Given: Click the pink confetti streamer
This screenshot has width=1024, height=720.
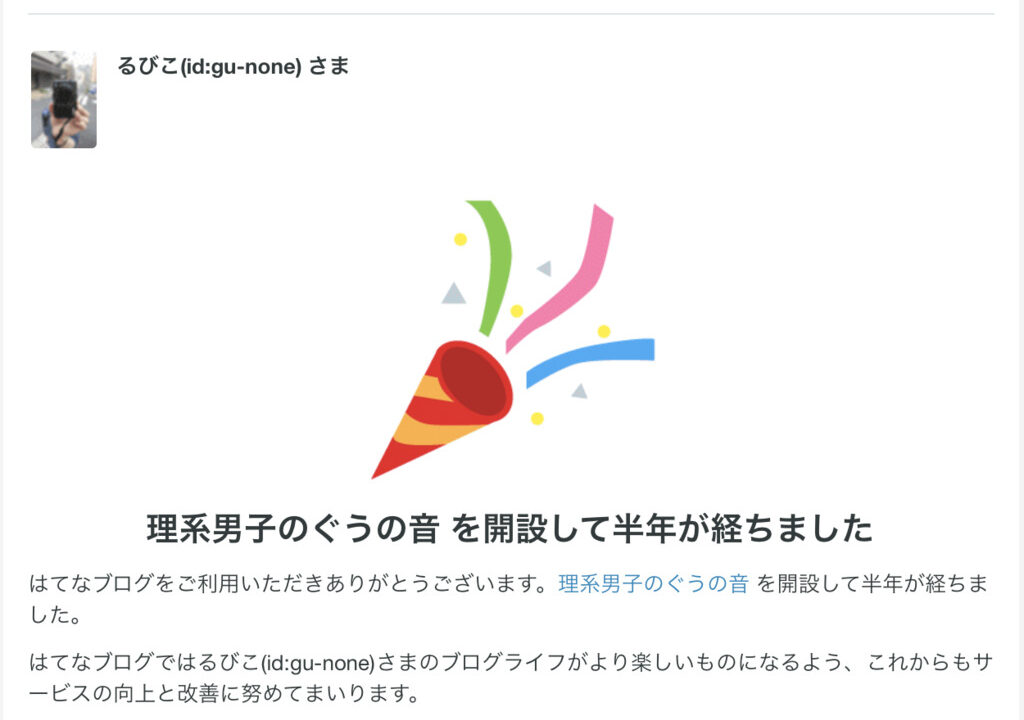Looking at the screenshot, I should click(562, 278).
